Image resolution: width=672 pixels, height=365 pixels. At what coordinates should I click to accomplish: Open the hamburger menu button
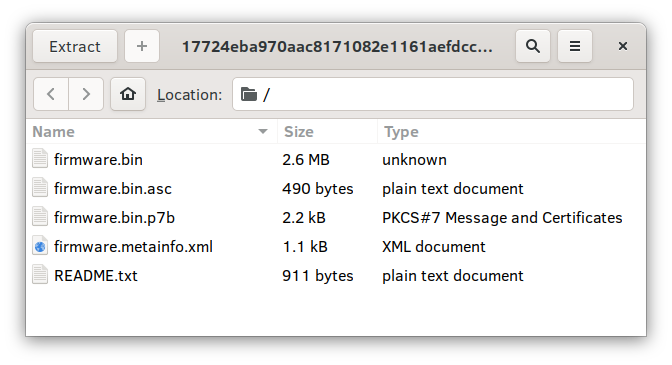[x=575, y=46]
